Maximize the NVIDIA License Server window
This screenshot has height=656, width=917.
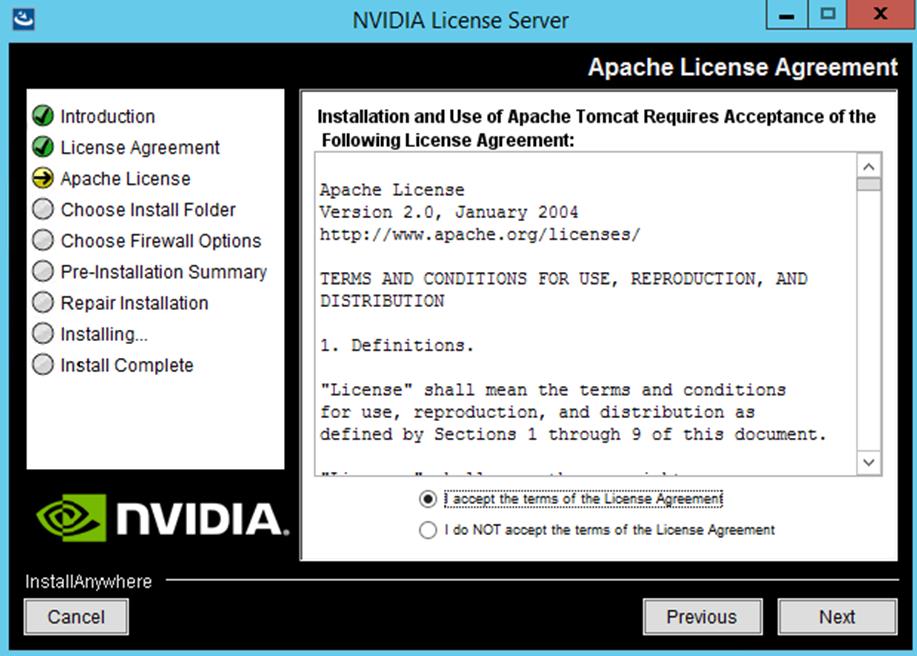[x=828, y=15]
